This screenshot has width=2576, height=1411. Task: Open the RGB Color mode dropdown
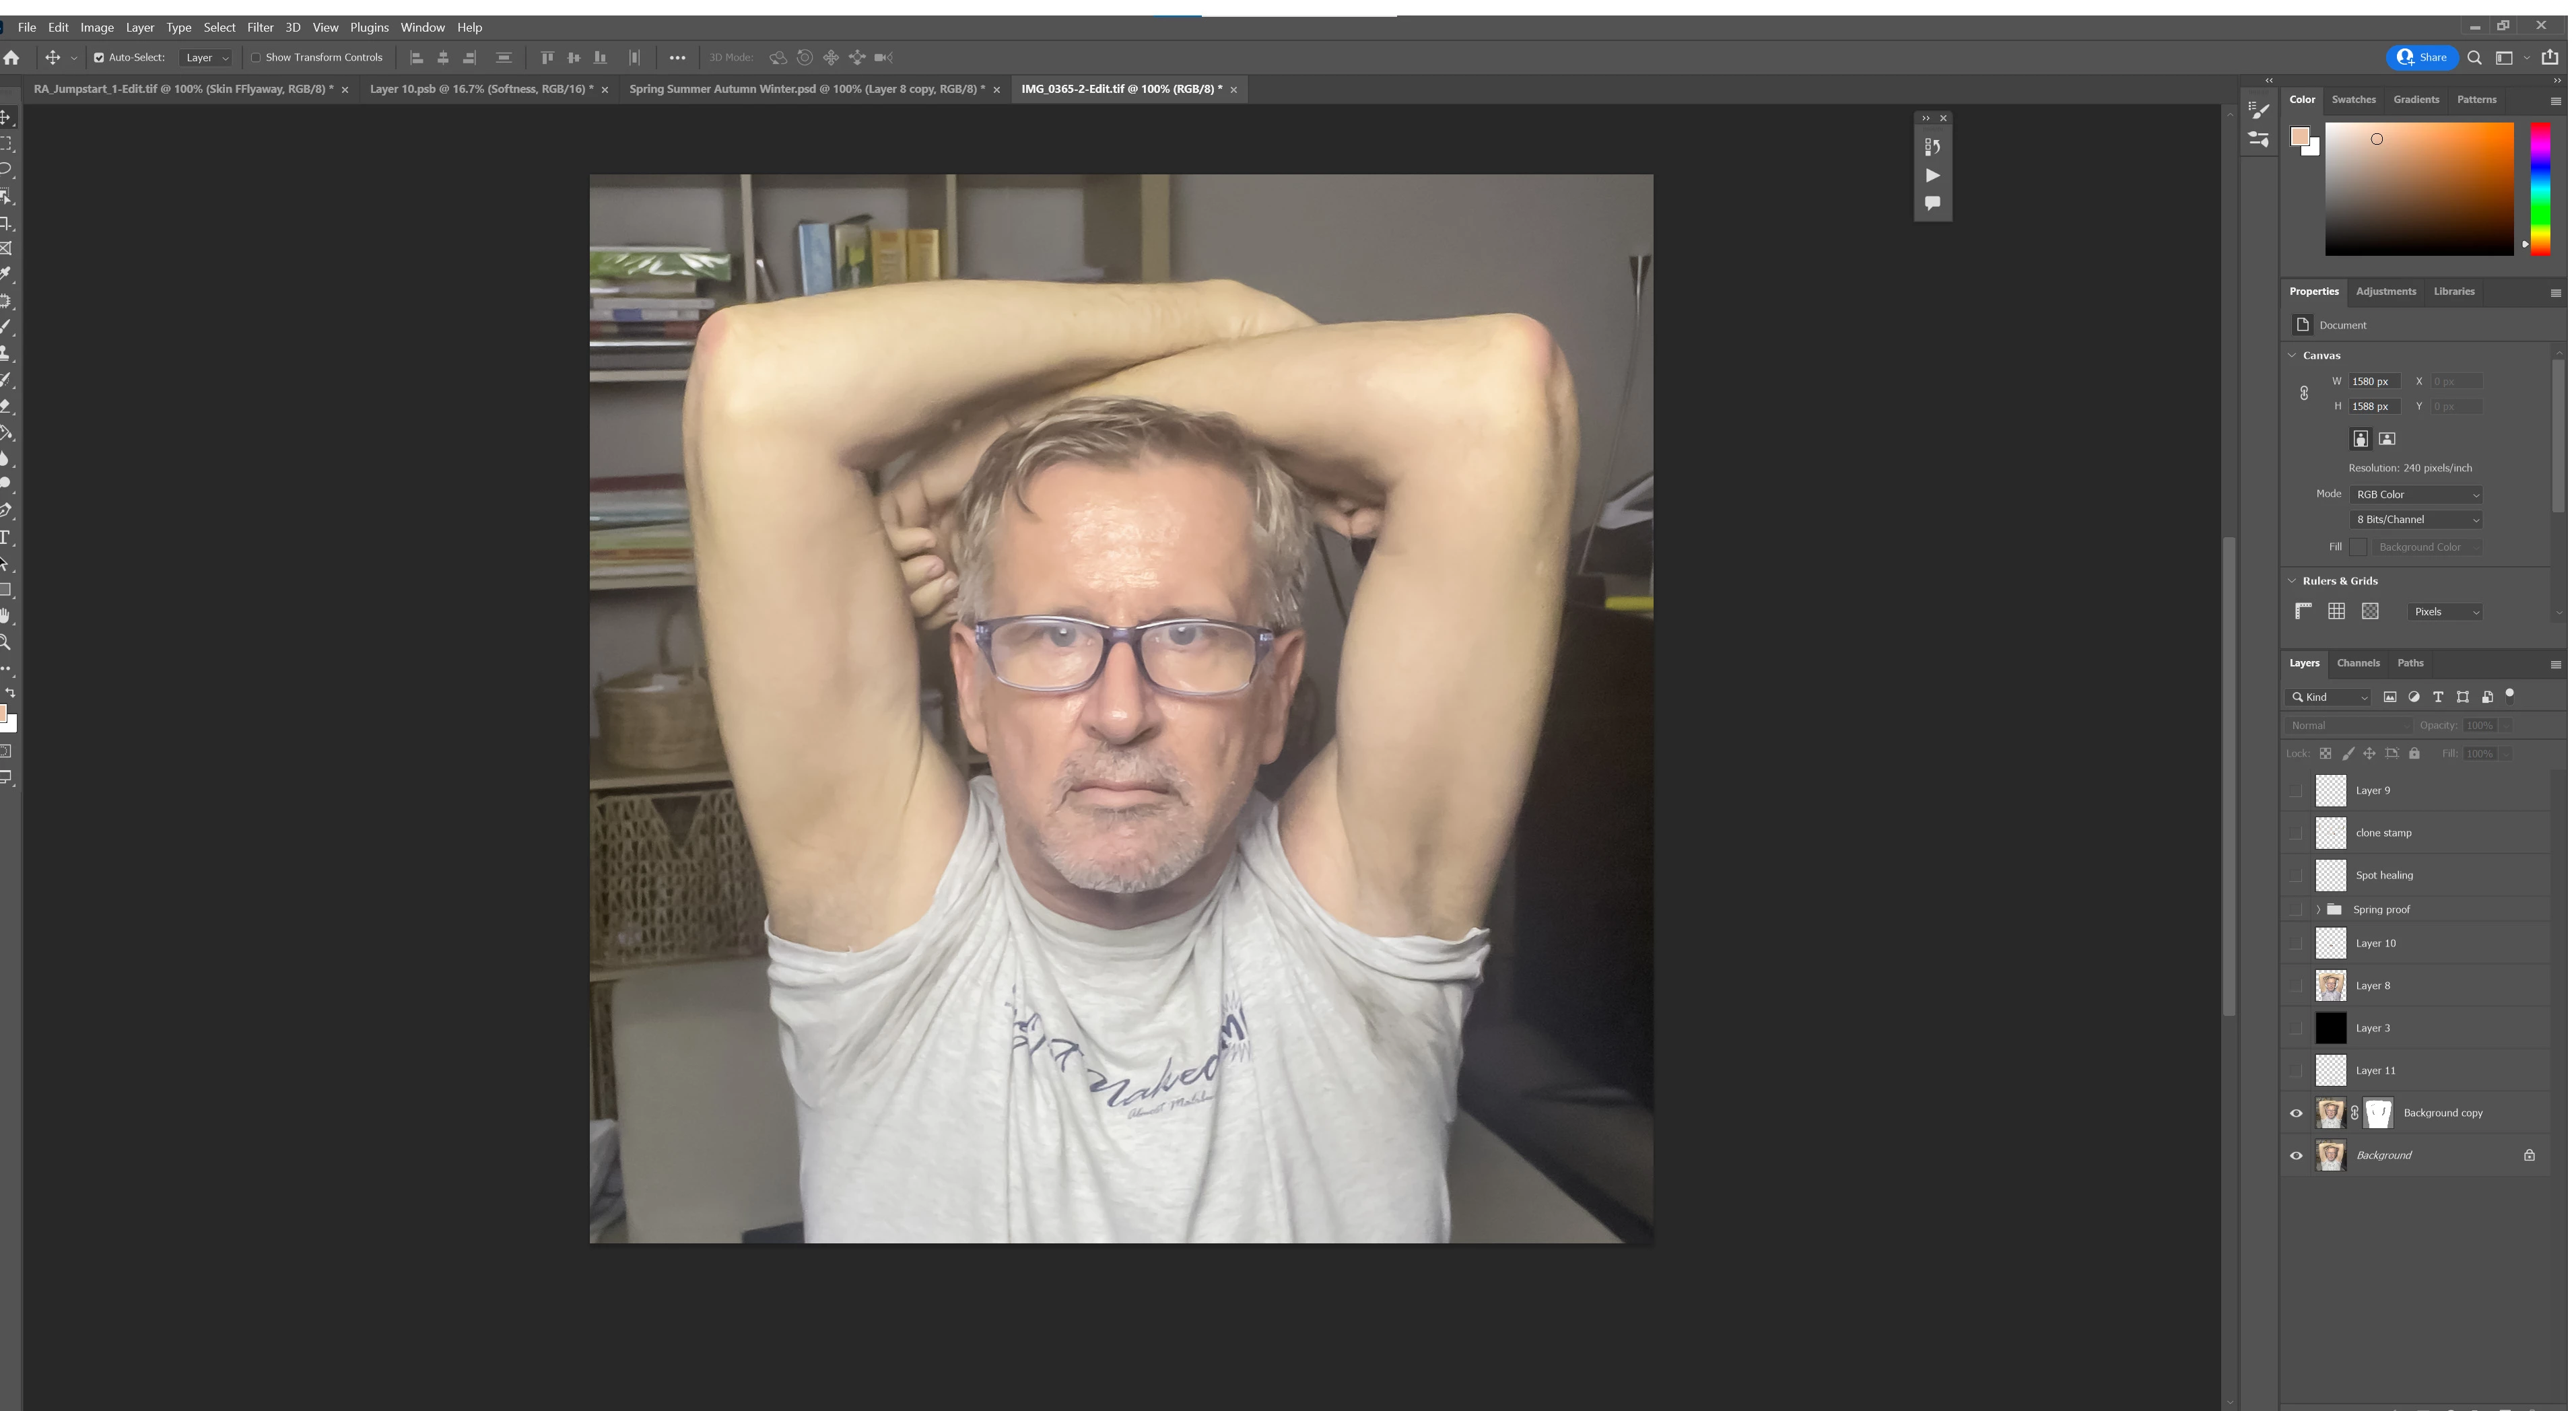pos(2416,494)
